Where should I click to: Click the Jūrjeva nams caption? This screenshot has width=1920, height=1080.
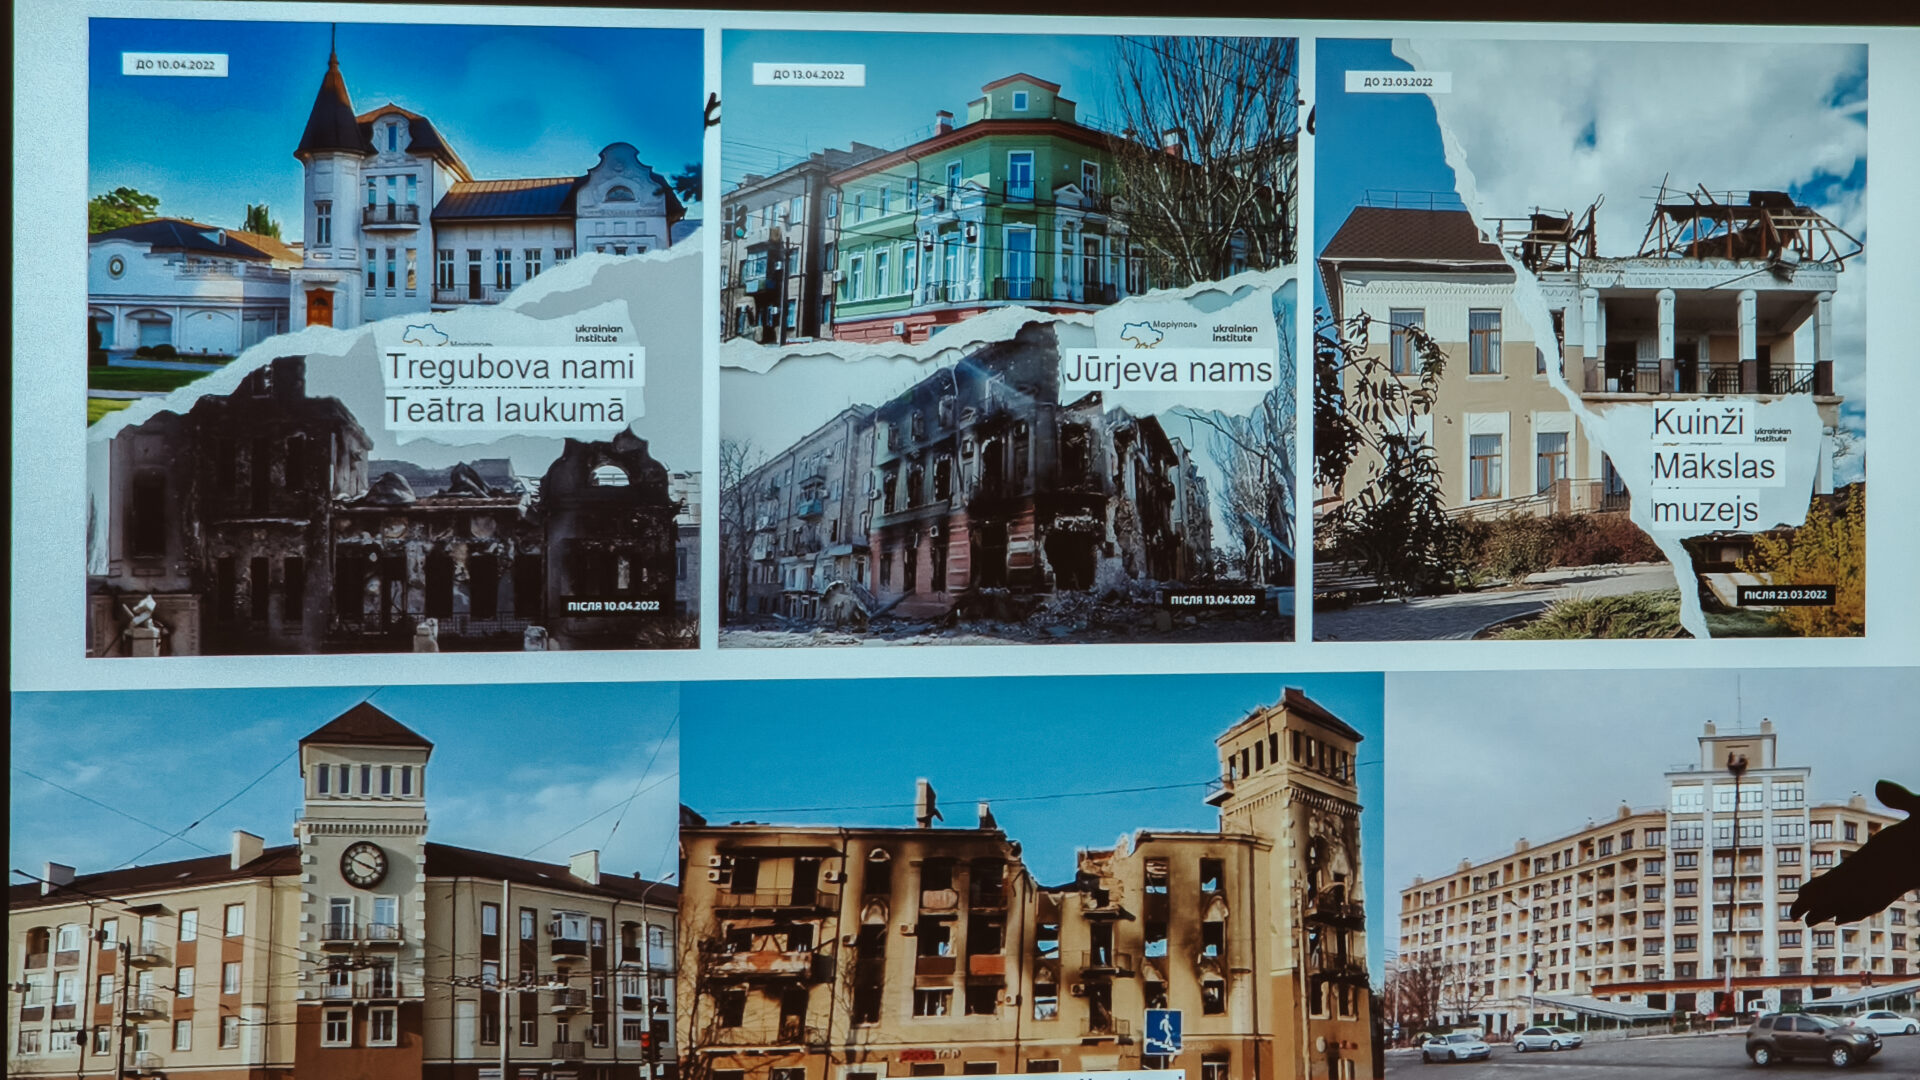[1168, 370]
